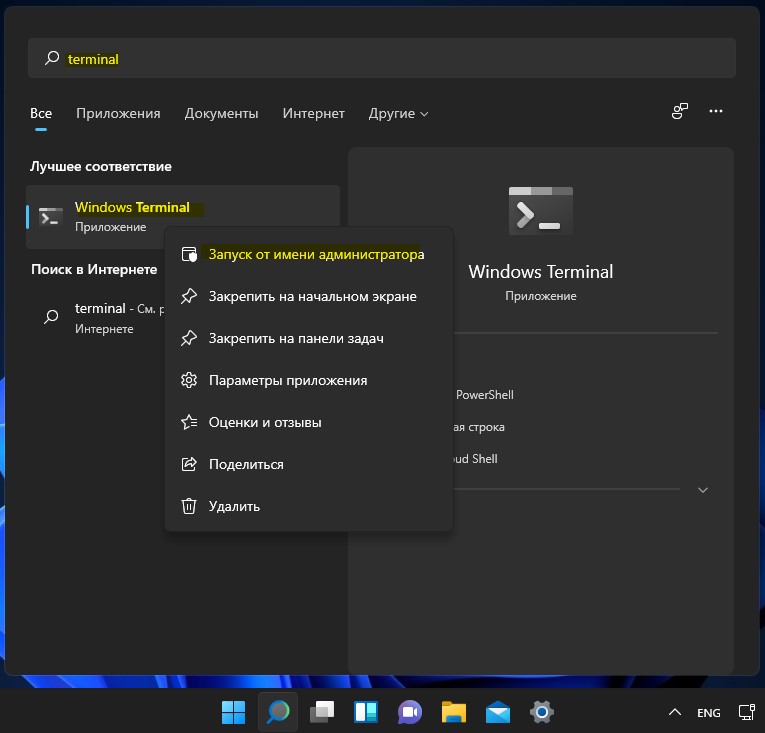
Task: Launch the Chat app from taskbar
Action: (410, 713)
